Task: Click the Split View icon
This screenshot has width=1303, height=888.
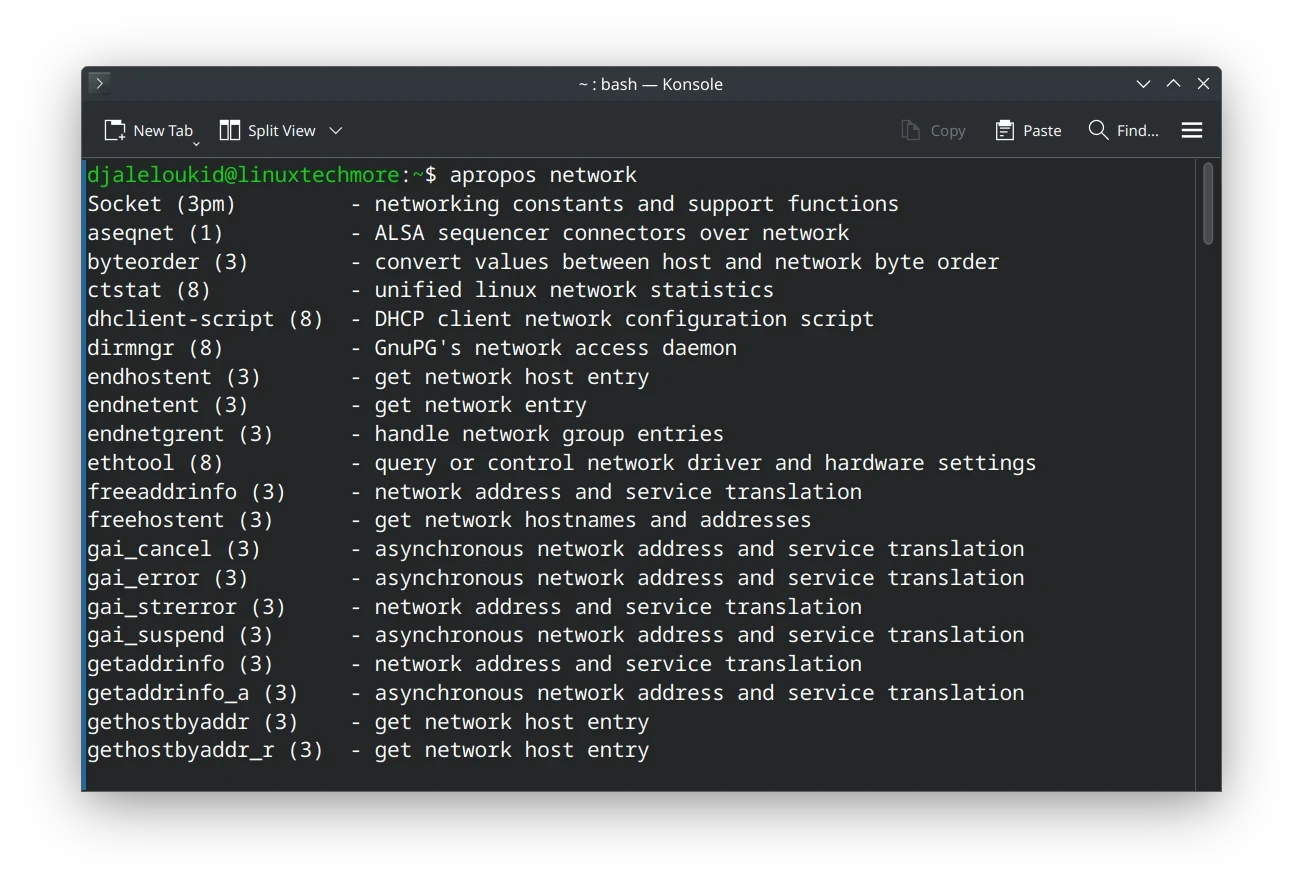Action: pyautogui.click(x=230, y=131)
